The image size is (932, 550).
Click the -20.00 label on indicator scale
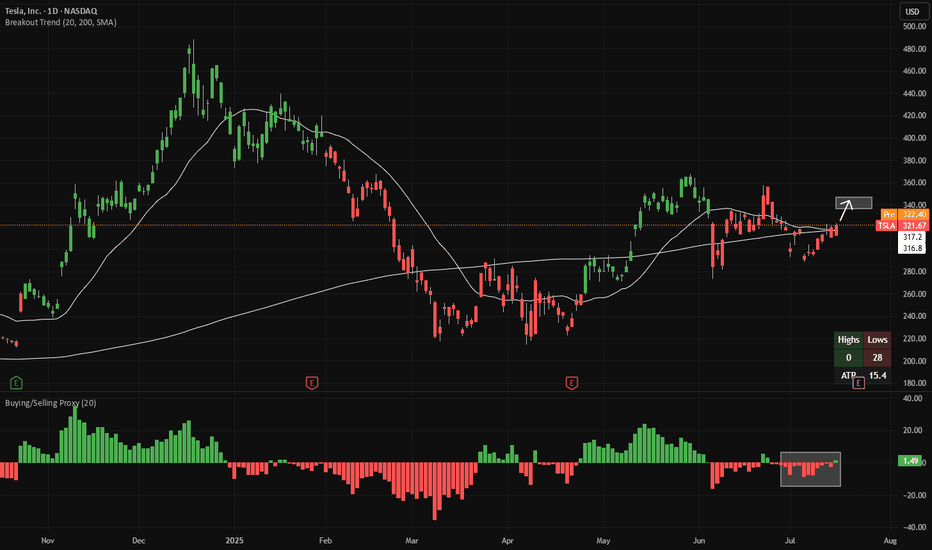point(912,495)
